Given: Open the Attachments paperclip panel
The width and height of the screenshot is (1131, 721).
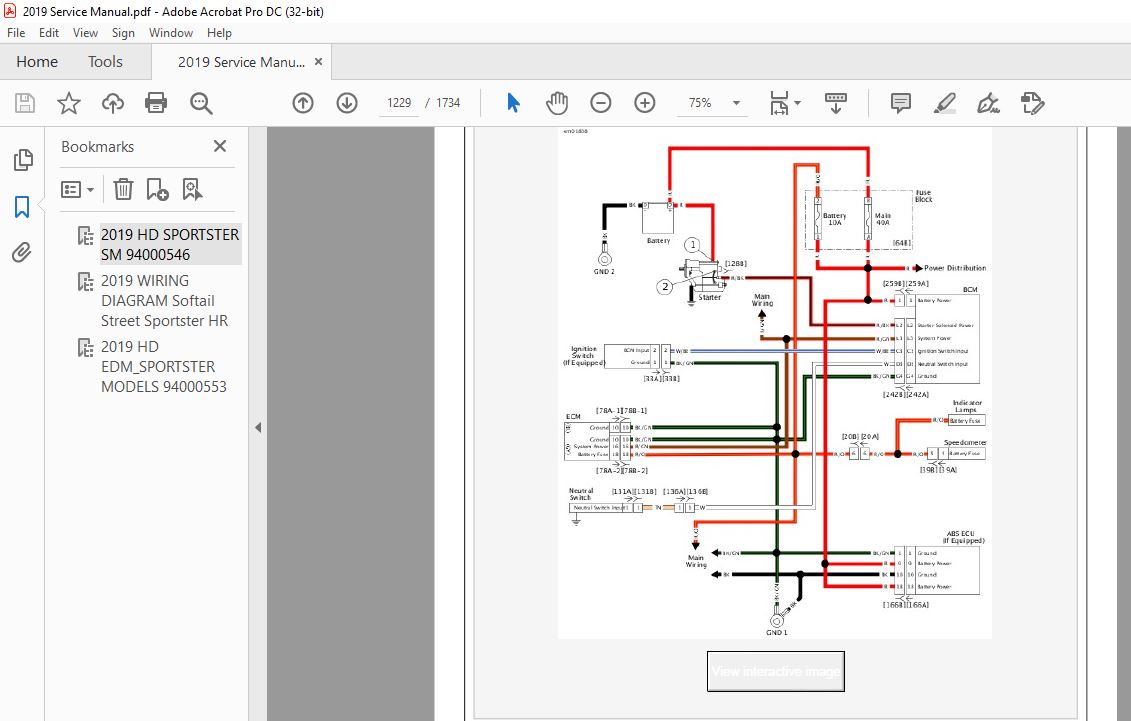Looking at the screenshot, I should pos(22,252).
